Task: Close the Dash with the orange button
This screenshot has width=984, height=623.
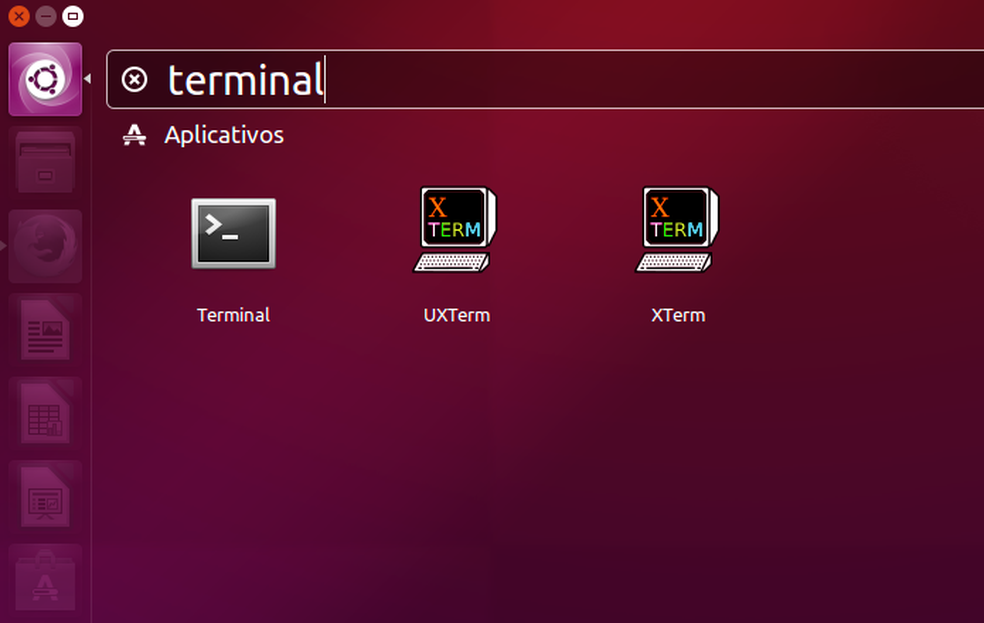Action: pyautogui.click(x=19, y=16)
